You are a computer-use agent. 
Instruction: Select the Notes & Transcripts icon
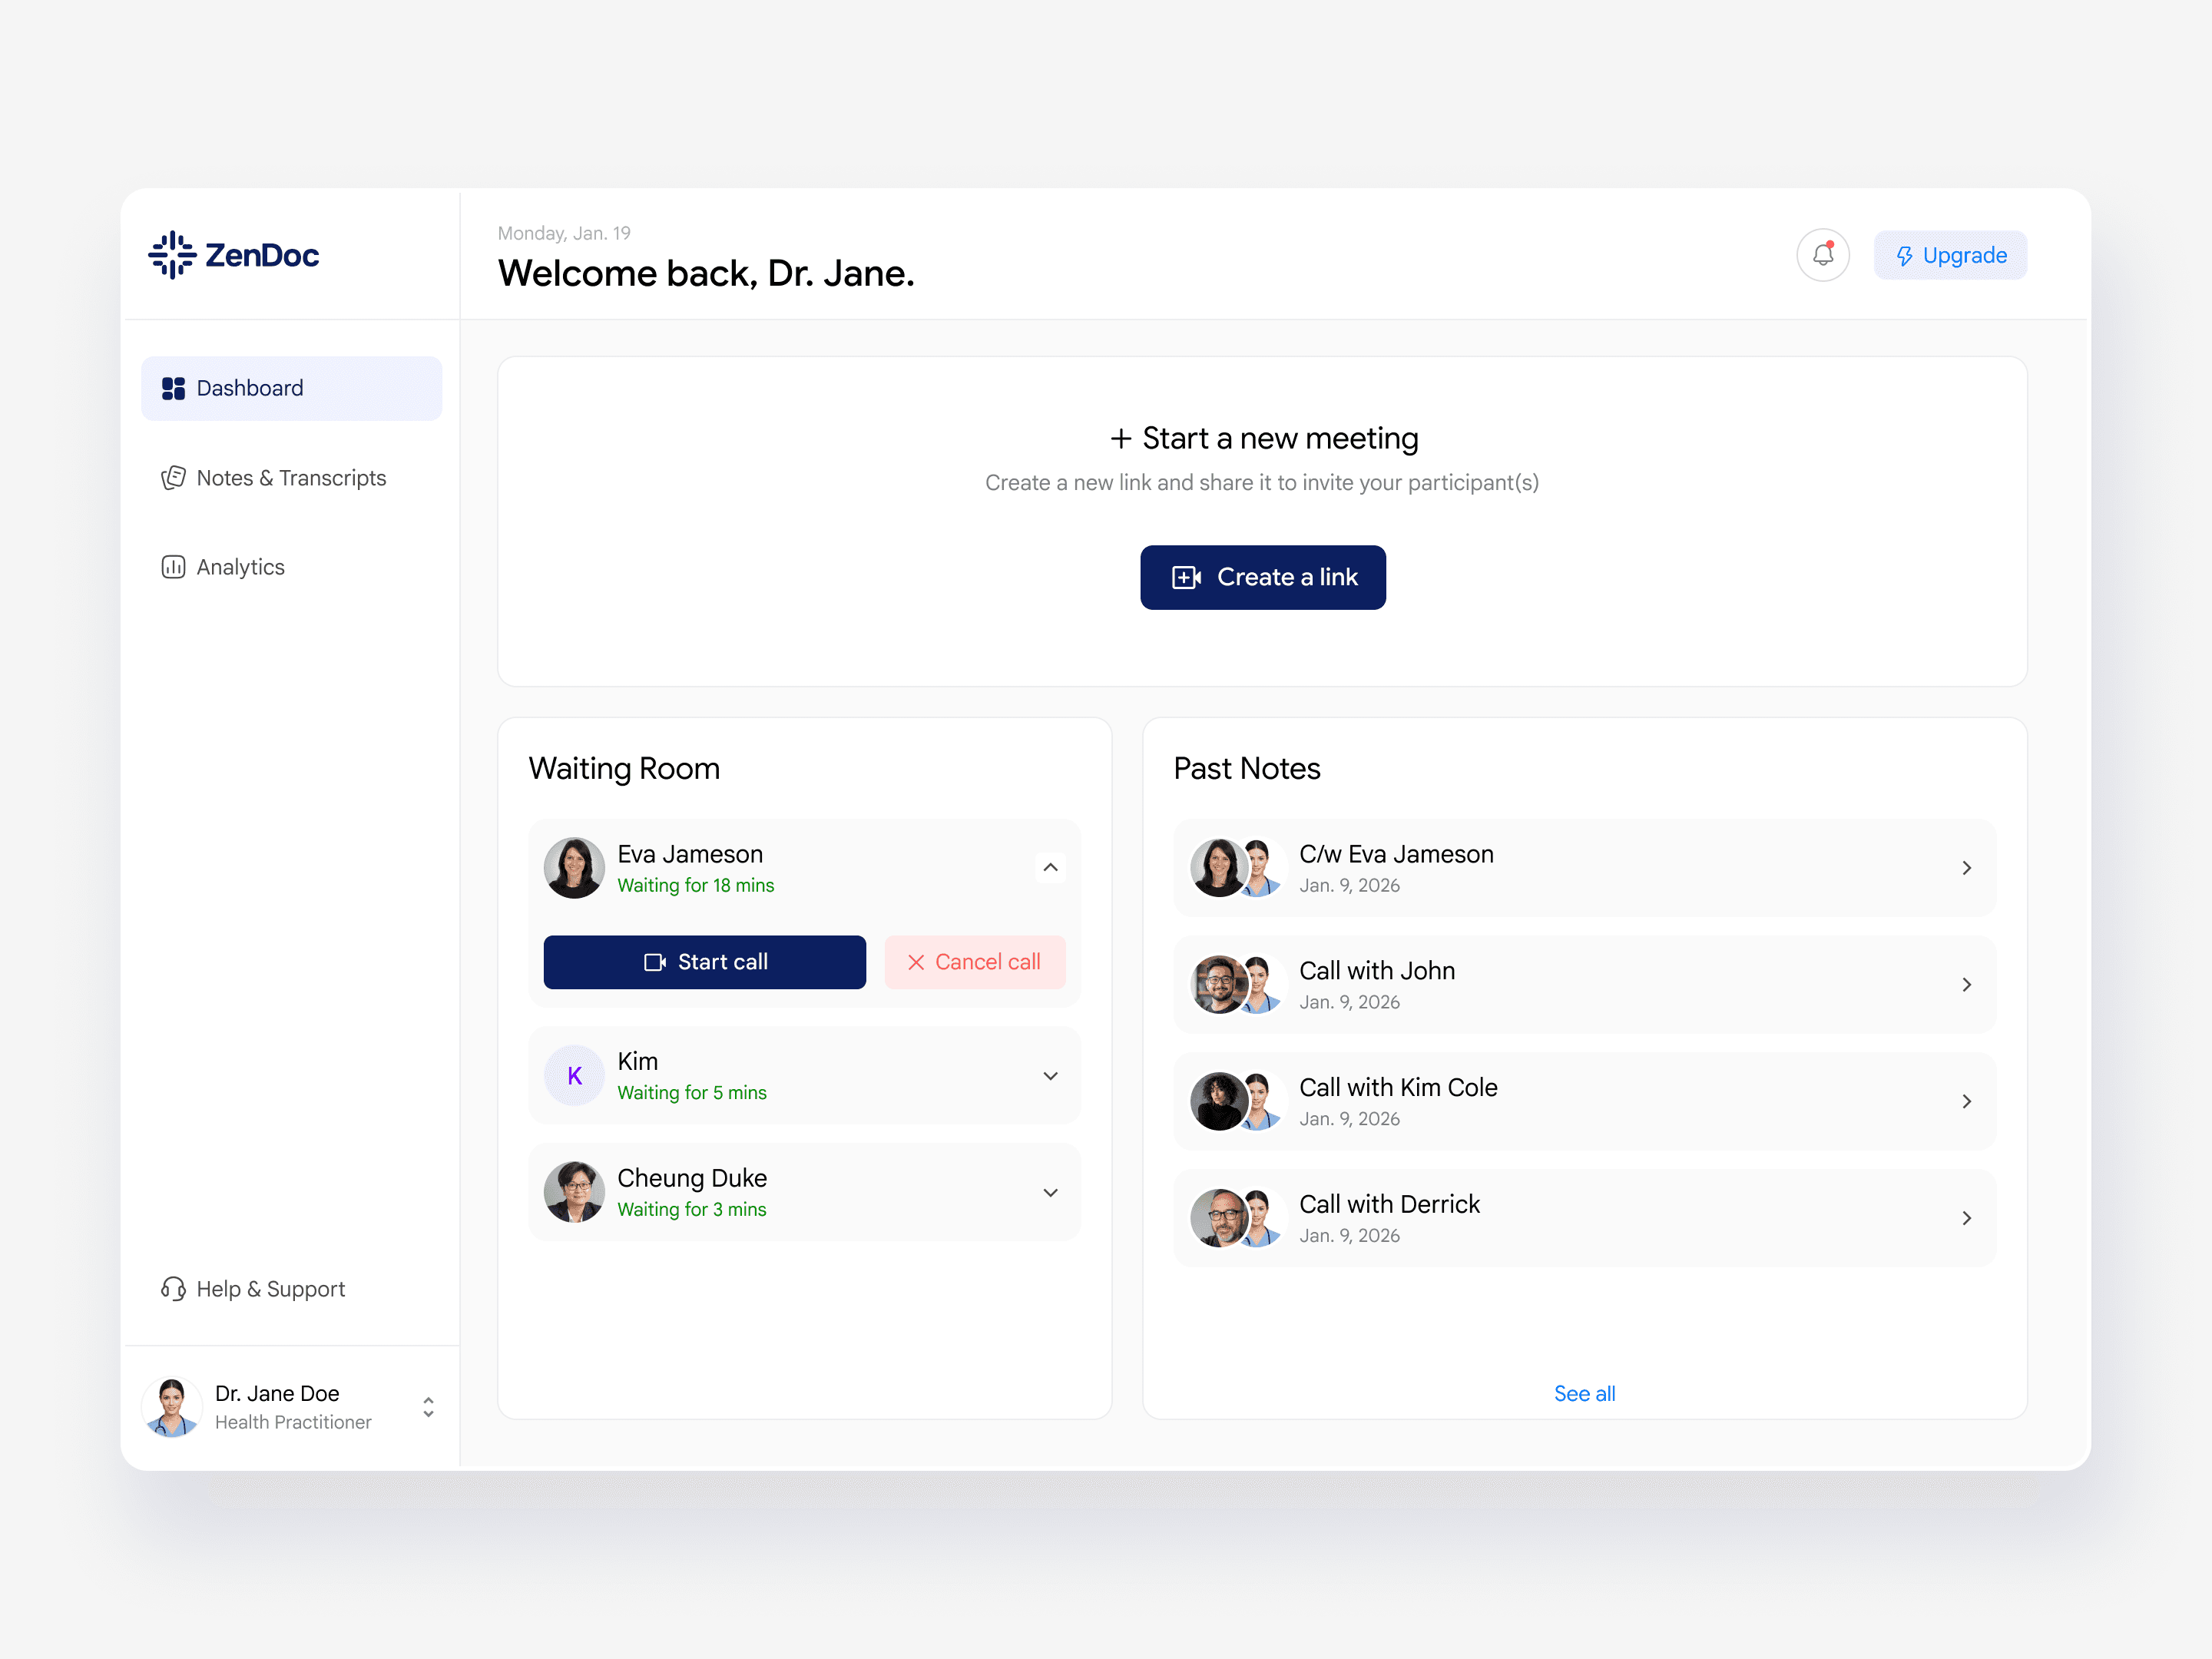(x=174, y=477)
